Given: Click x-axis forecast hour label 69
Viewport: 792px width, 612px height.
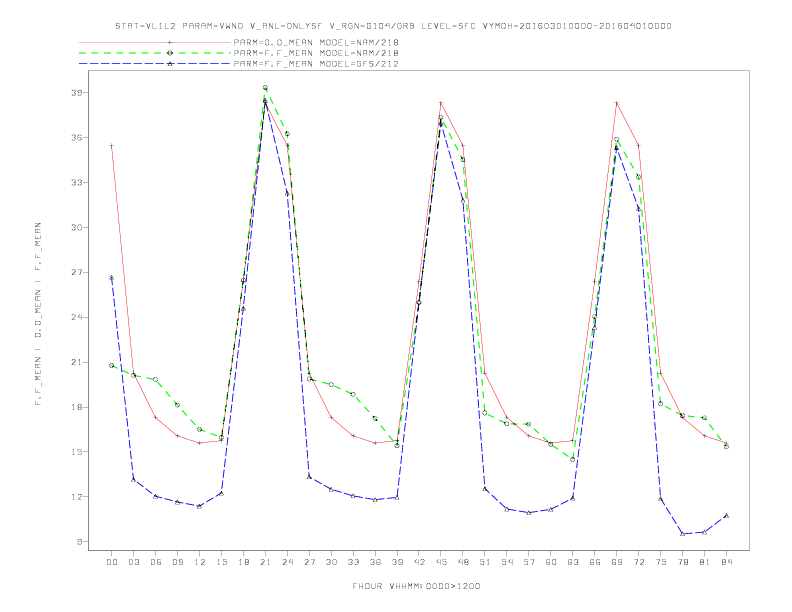Looking at the screenshot, I should coord(617,562).
